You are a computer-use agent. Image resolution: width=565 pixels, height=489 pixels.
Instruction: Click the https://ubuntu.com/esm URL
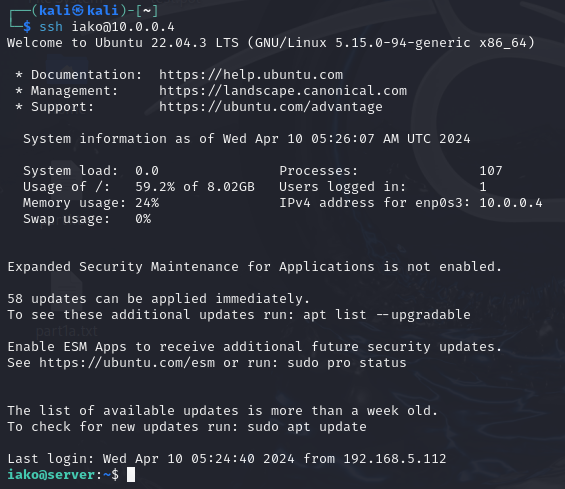127,363
